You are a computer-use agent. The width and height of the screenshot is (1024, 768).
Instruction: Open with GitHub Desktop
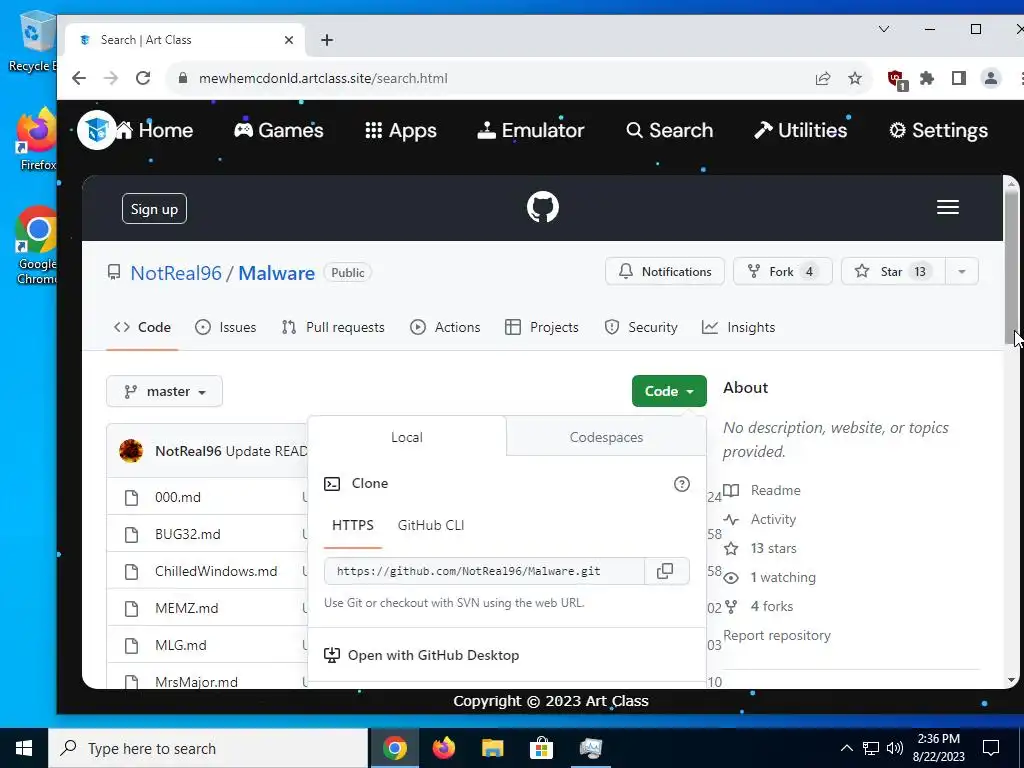[422, 655]
